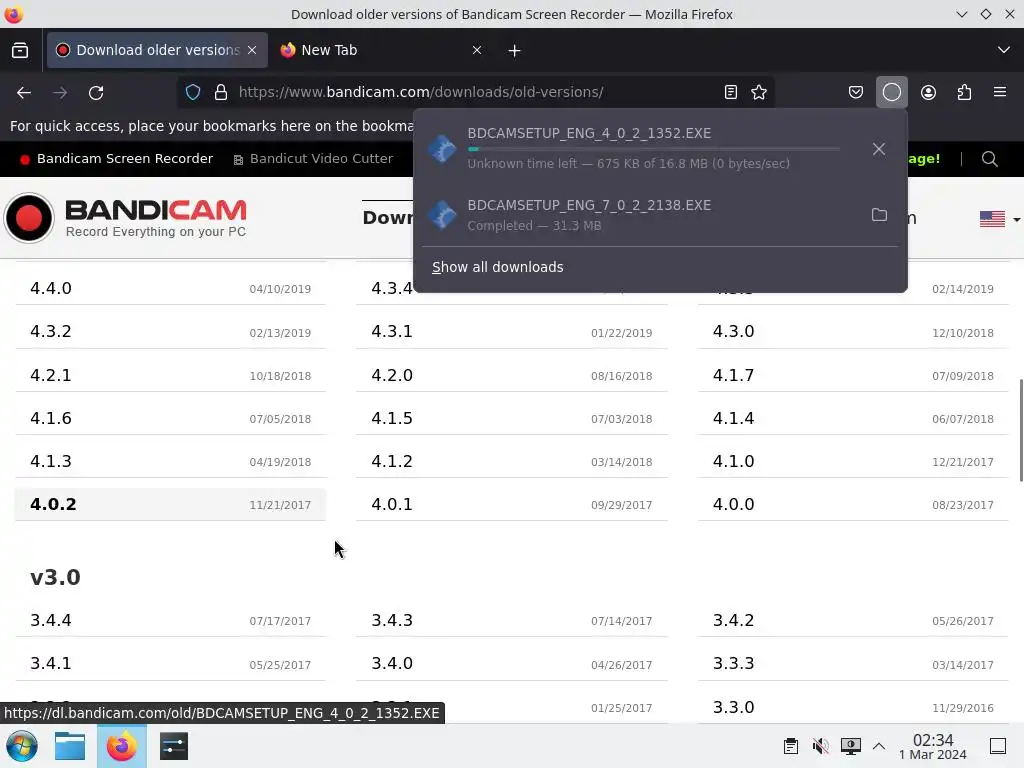
Task: Open Bandicam Screen Recorder nav link
Action: click(x=116, y=159)
